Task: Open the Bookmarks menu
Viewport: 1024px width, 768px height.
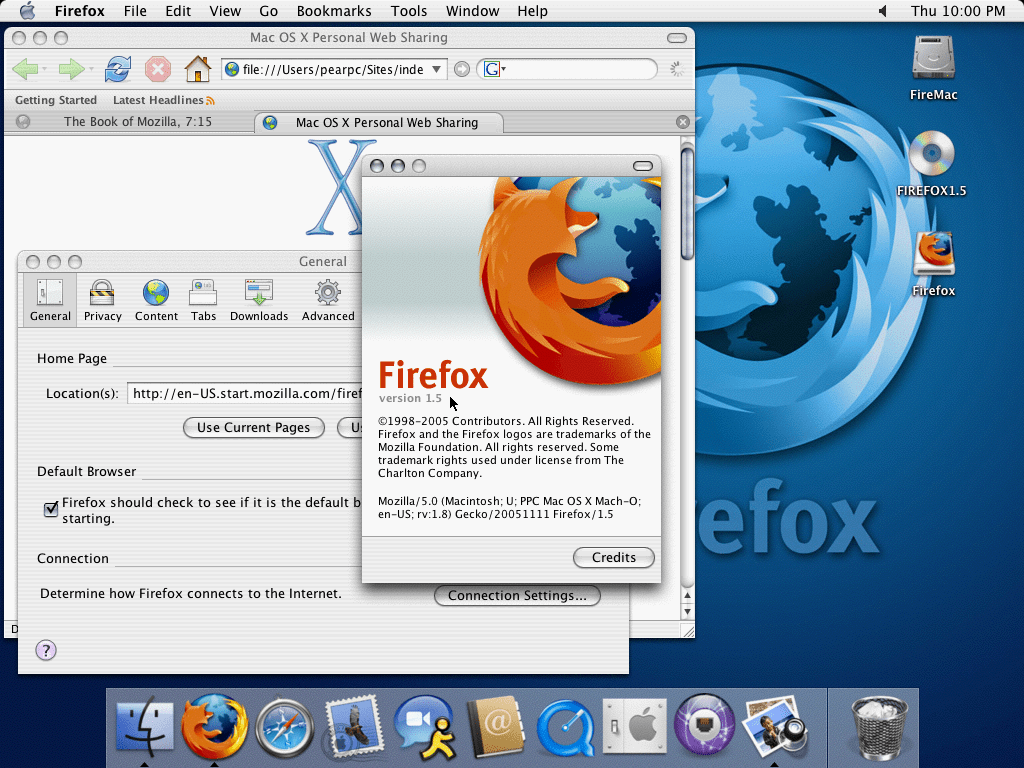Action: click(x=334, y=11)
